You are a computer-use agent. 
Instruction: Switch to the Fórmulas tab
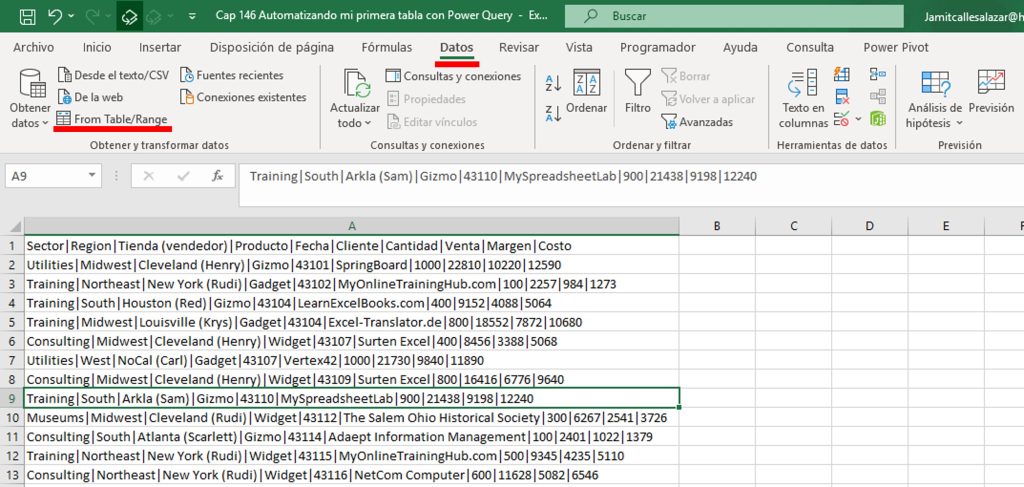(x=387, y=48)
